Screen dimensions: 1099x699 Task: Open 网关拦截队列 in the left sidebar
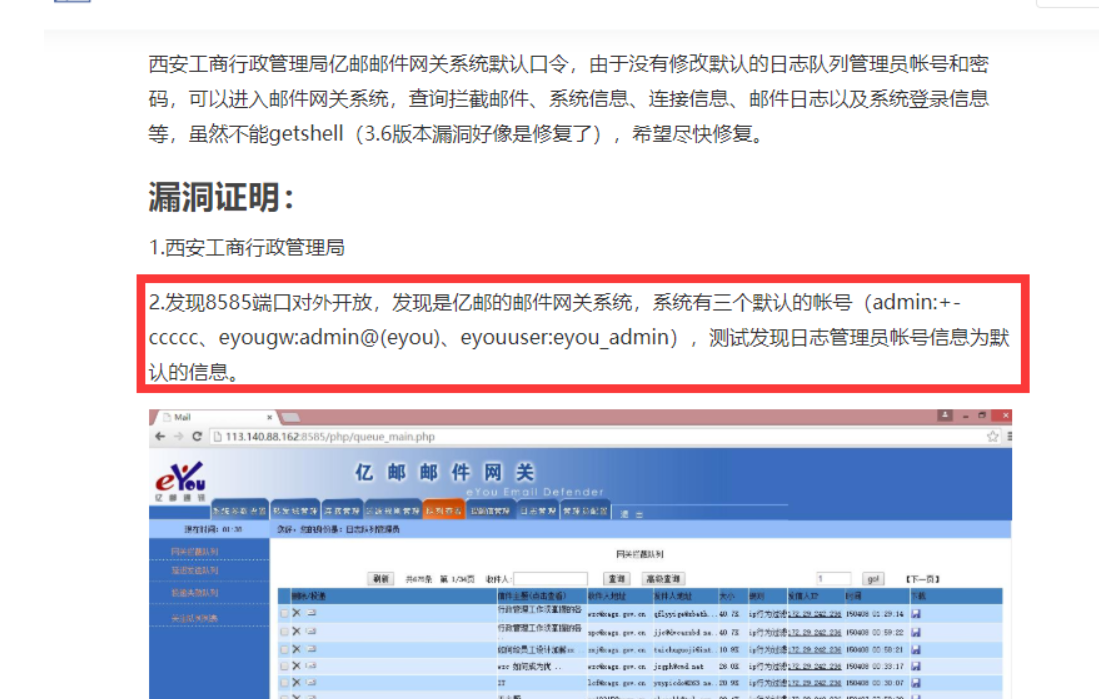point(194,552)
